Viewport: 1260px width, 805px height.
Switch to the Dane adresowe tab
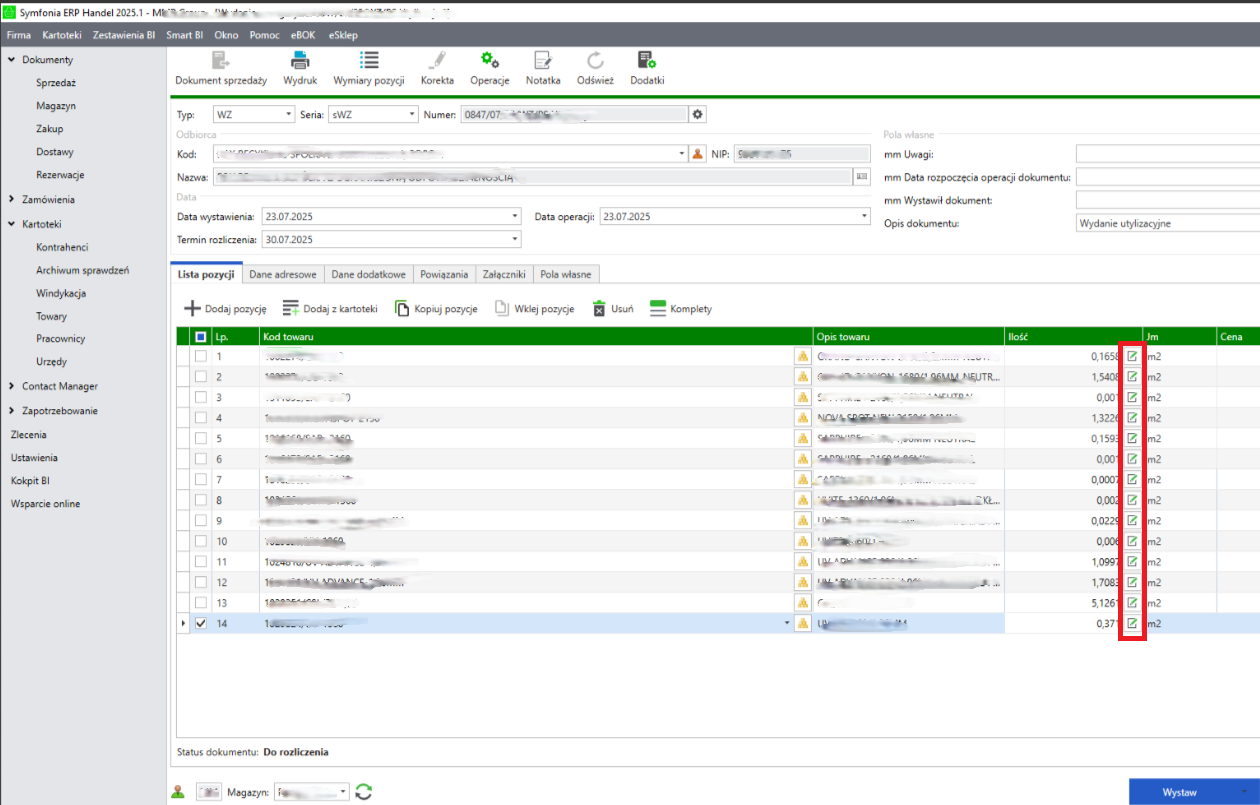click(x=283, y=274)
